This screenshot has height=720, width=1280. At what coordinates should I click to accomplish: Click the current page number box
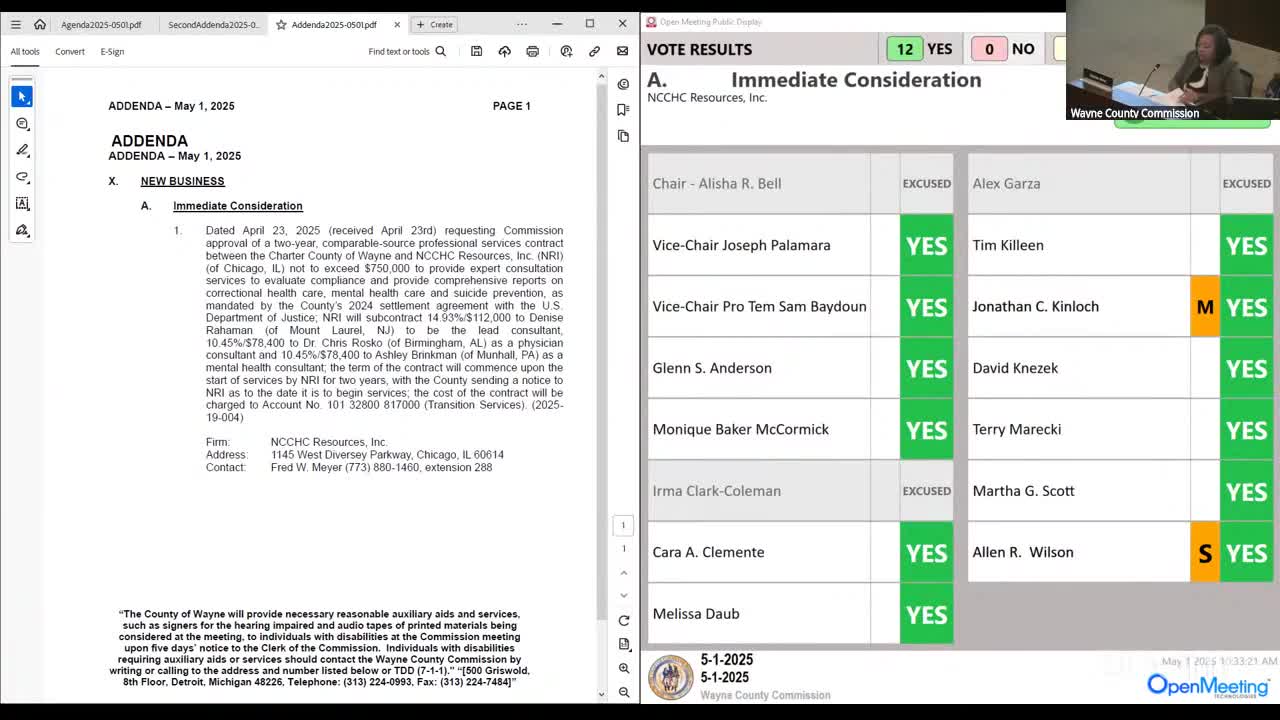tap(623, 525)
